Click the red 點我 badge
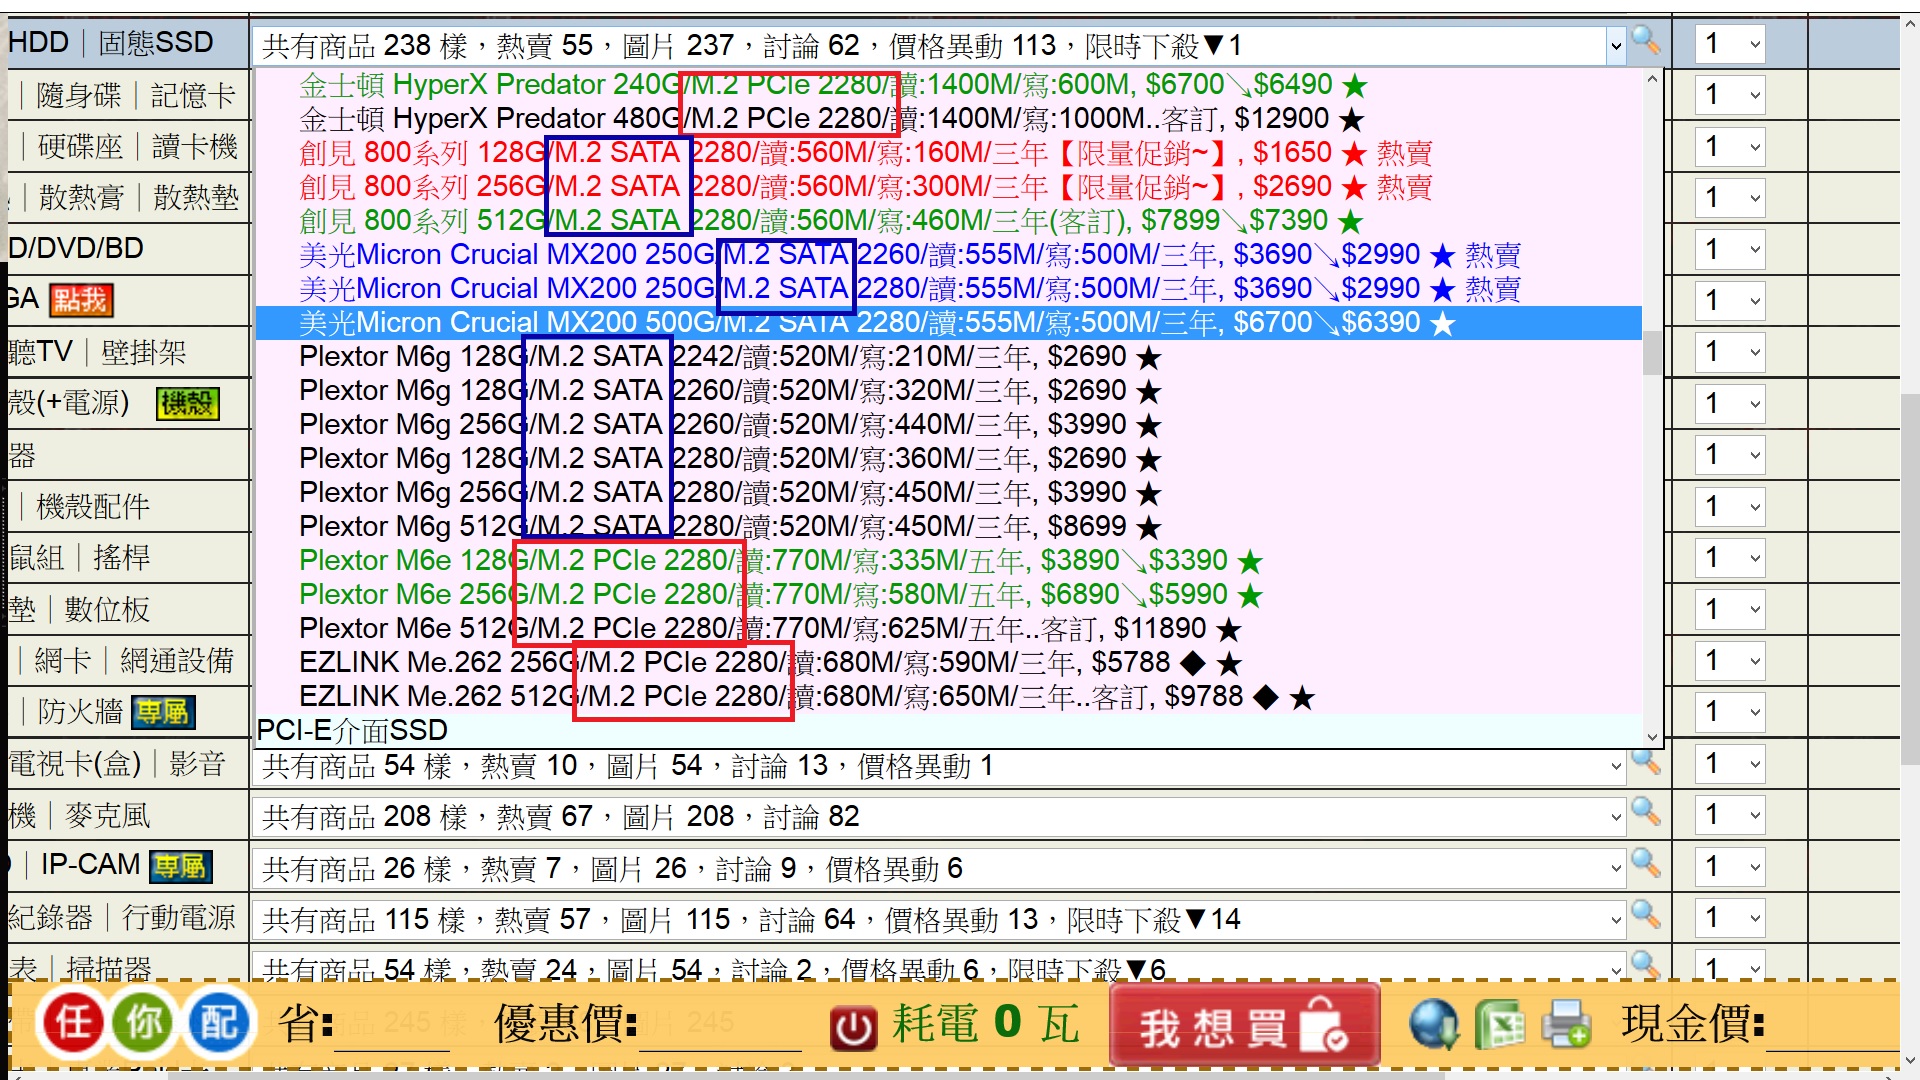 click(x=82, y=300)
